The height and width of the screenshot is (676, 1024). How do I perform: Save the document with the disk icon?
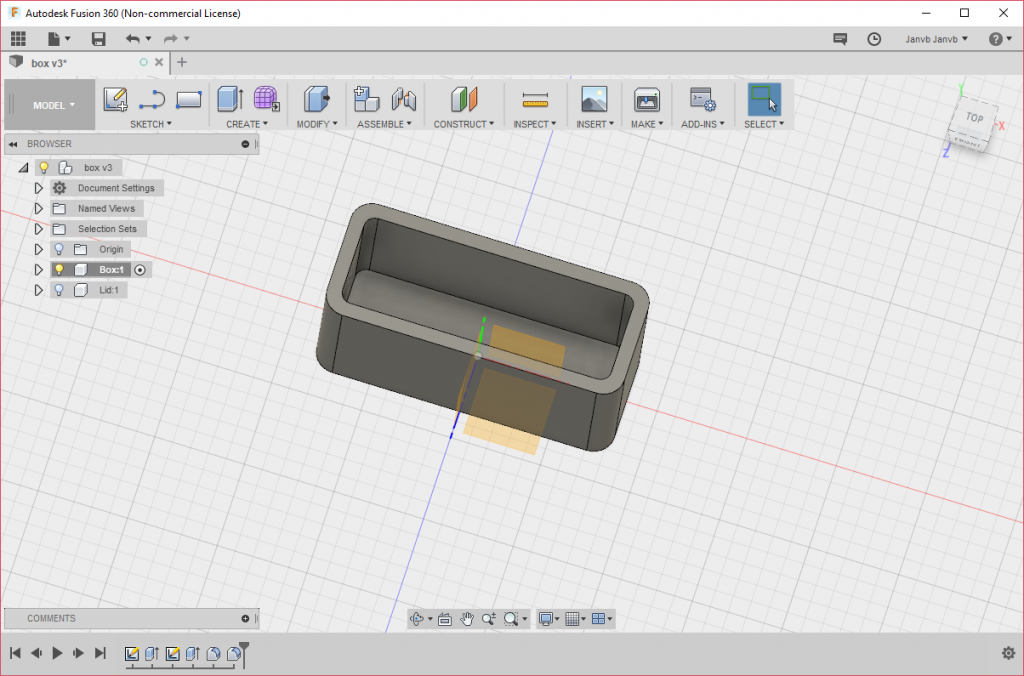pos(99,39)
